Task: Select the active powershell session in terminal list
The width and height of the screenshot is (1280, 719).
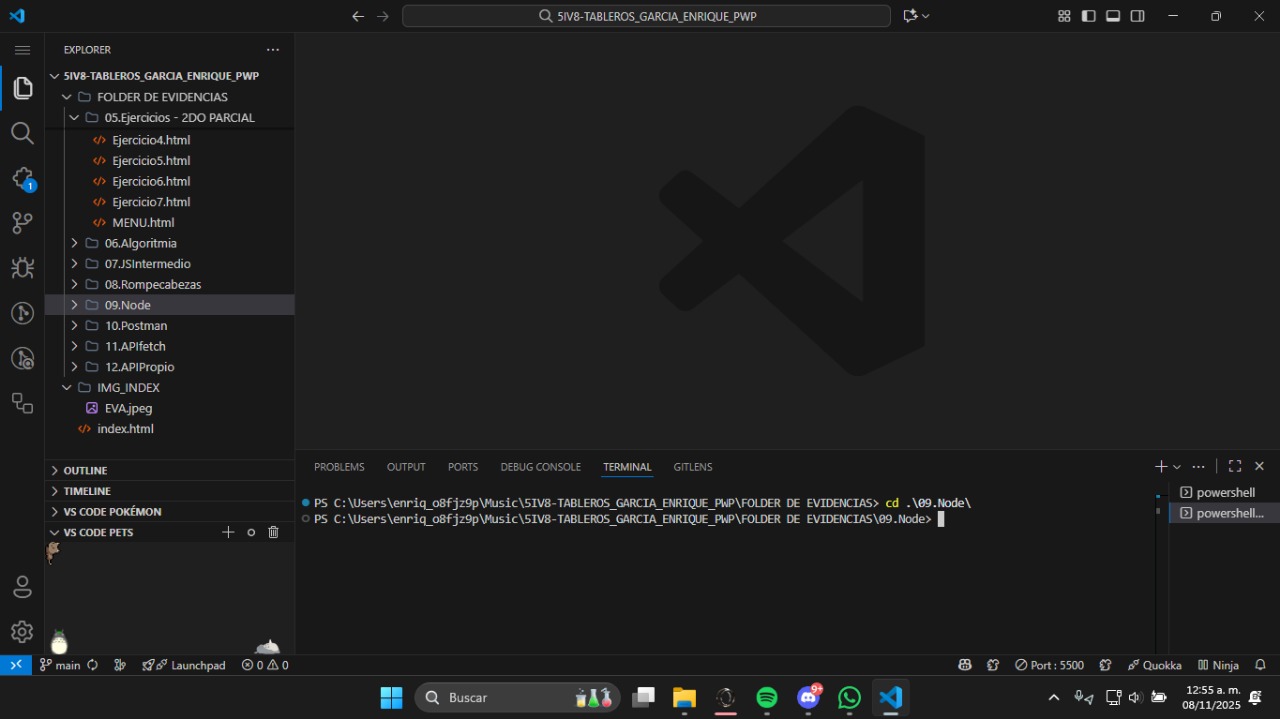Action: (x=1221, y=513)
